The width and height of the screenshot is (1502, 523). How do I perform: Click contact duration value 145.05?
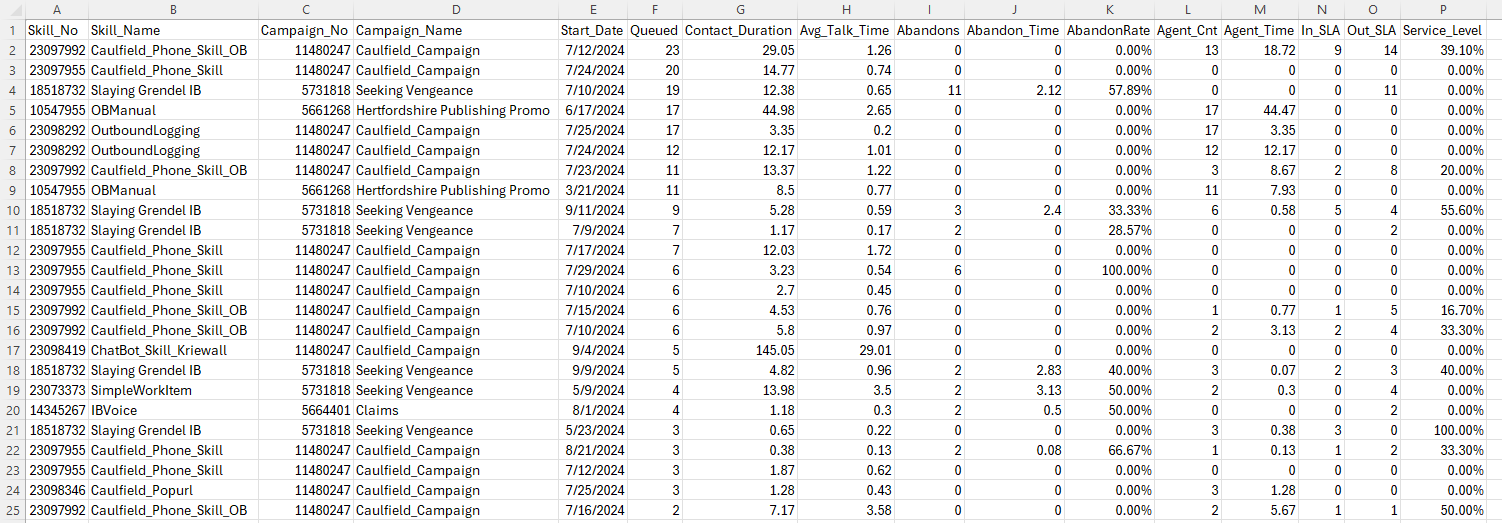point(740,350)
